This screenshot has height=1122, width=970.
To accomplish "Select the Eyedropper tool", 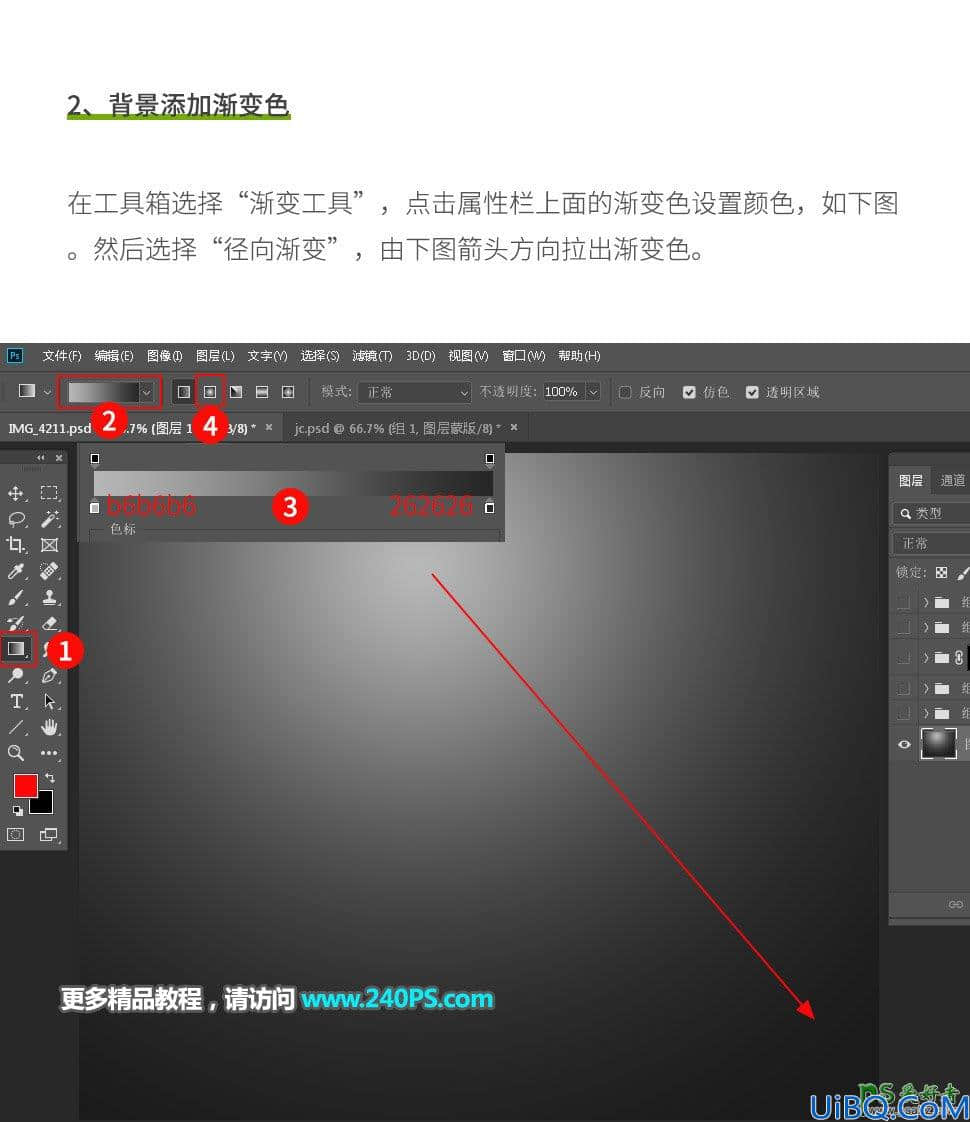I will click(x=15, y=570).
